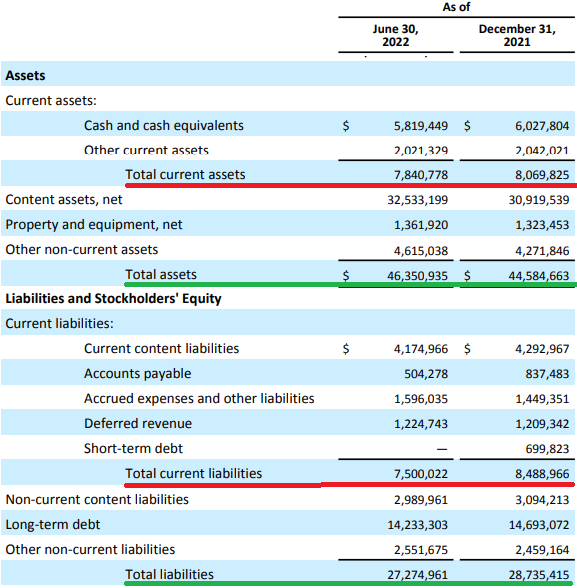Click 'Liabilities and Stockholders' Equity' heading

coord(113,298)
